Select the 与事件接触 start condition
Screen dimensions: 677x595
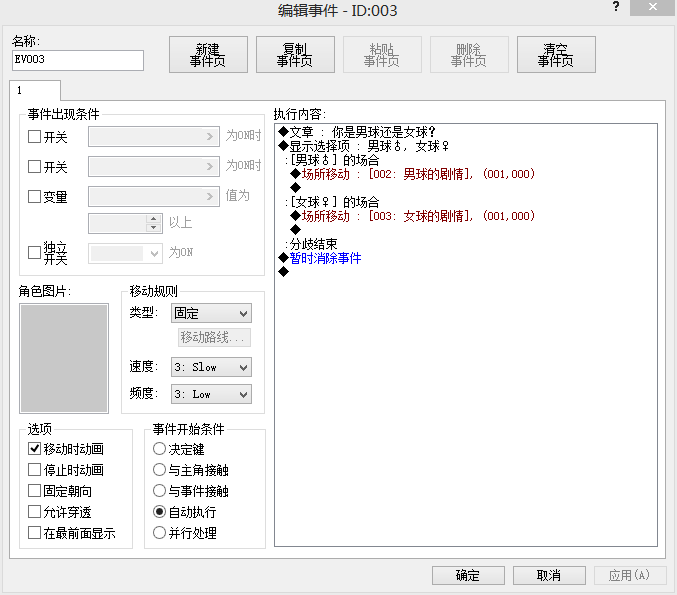[x=159, y=491]
